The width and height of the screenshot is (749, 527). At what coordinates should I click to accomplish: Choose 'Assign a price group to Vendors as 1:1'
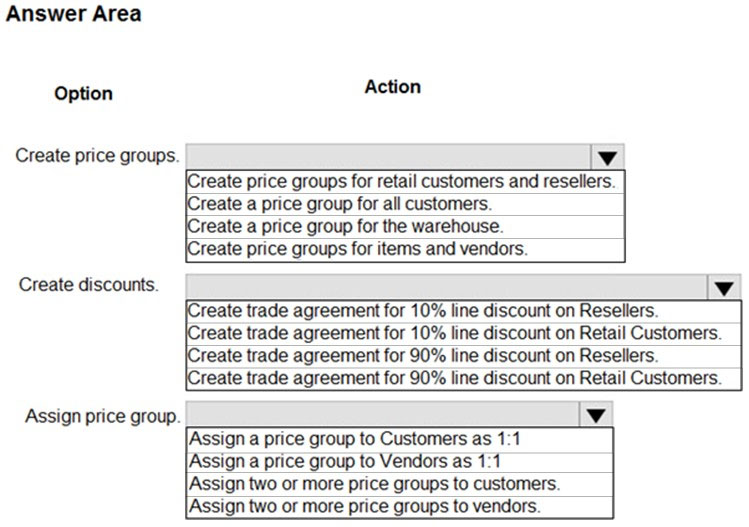(399, 462)
